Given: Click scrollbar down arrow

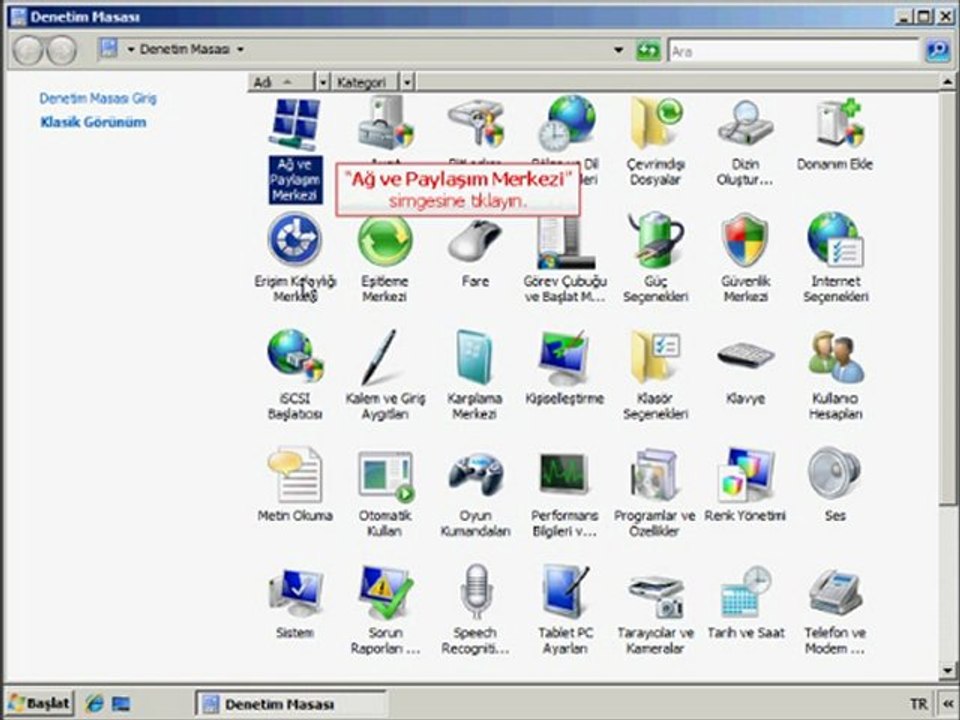Looking at the screenshot, I should coord(947,671).
